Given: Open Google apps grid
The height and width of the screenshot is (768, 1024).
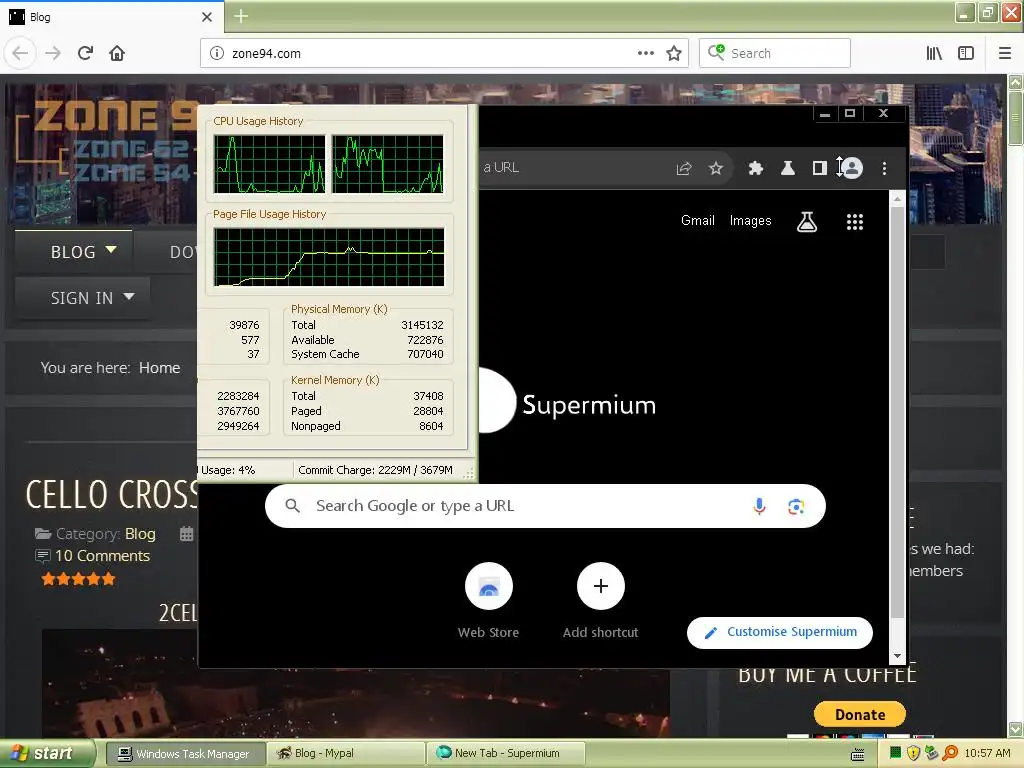Looking at the screenshot, I should pos(855,222).
